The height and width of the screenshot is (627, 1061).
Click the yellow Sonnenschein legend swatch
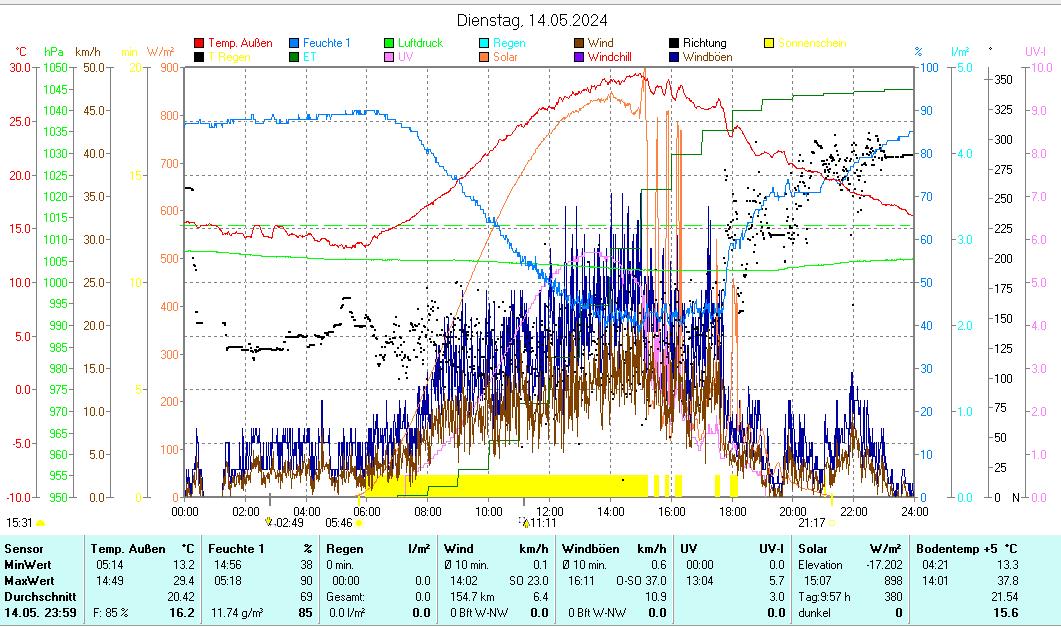tap(769, 43)
